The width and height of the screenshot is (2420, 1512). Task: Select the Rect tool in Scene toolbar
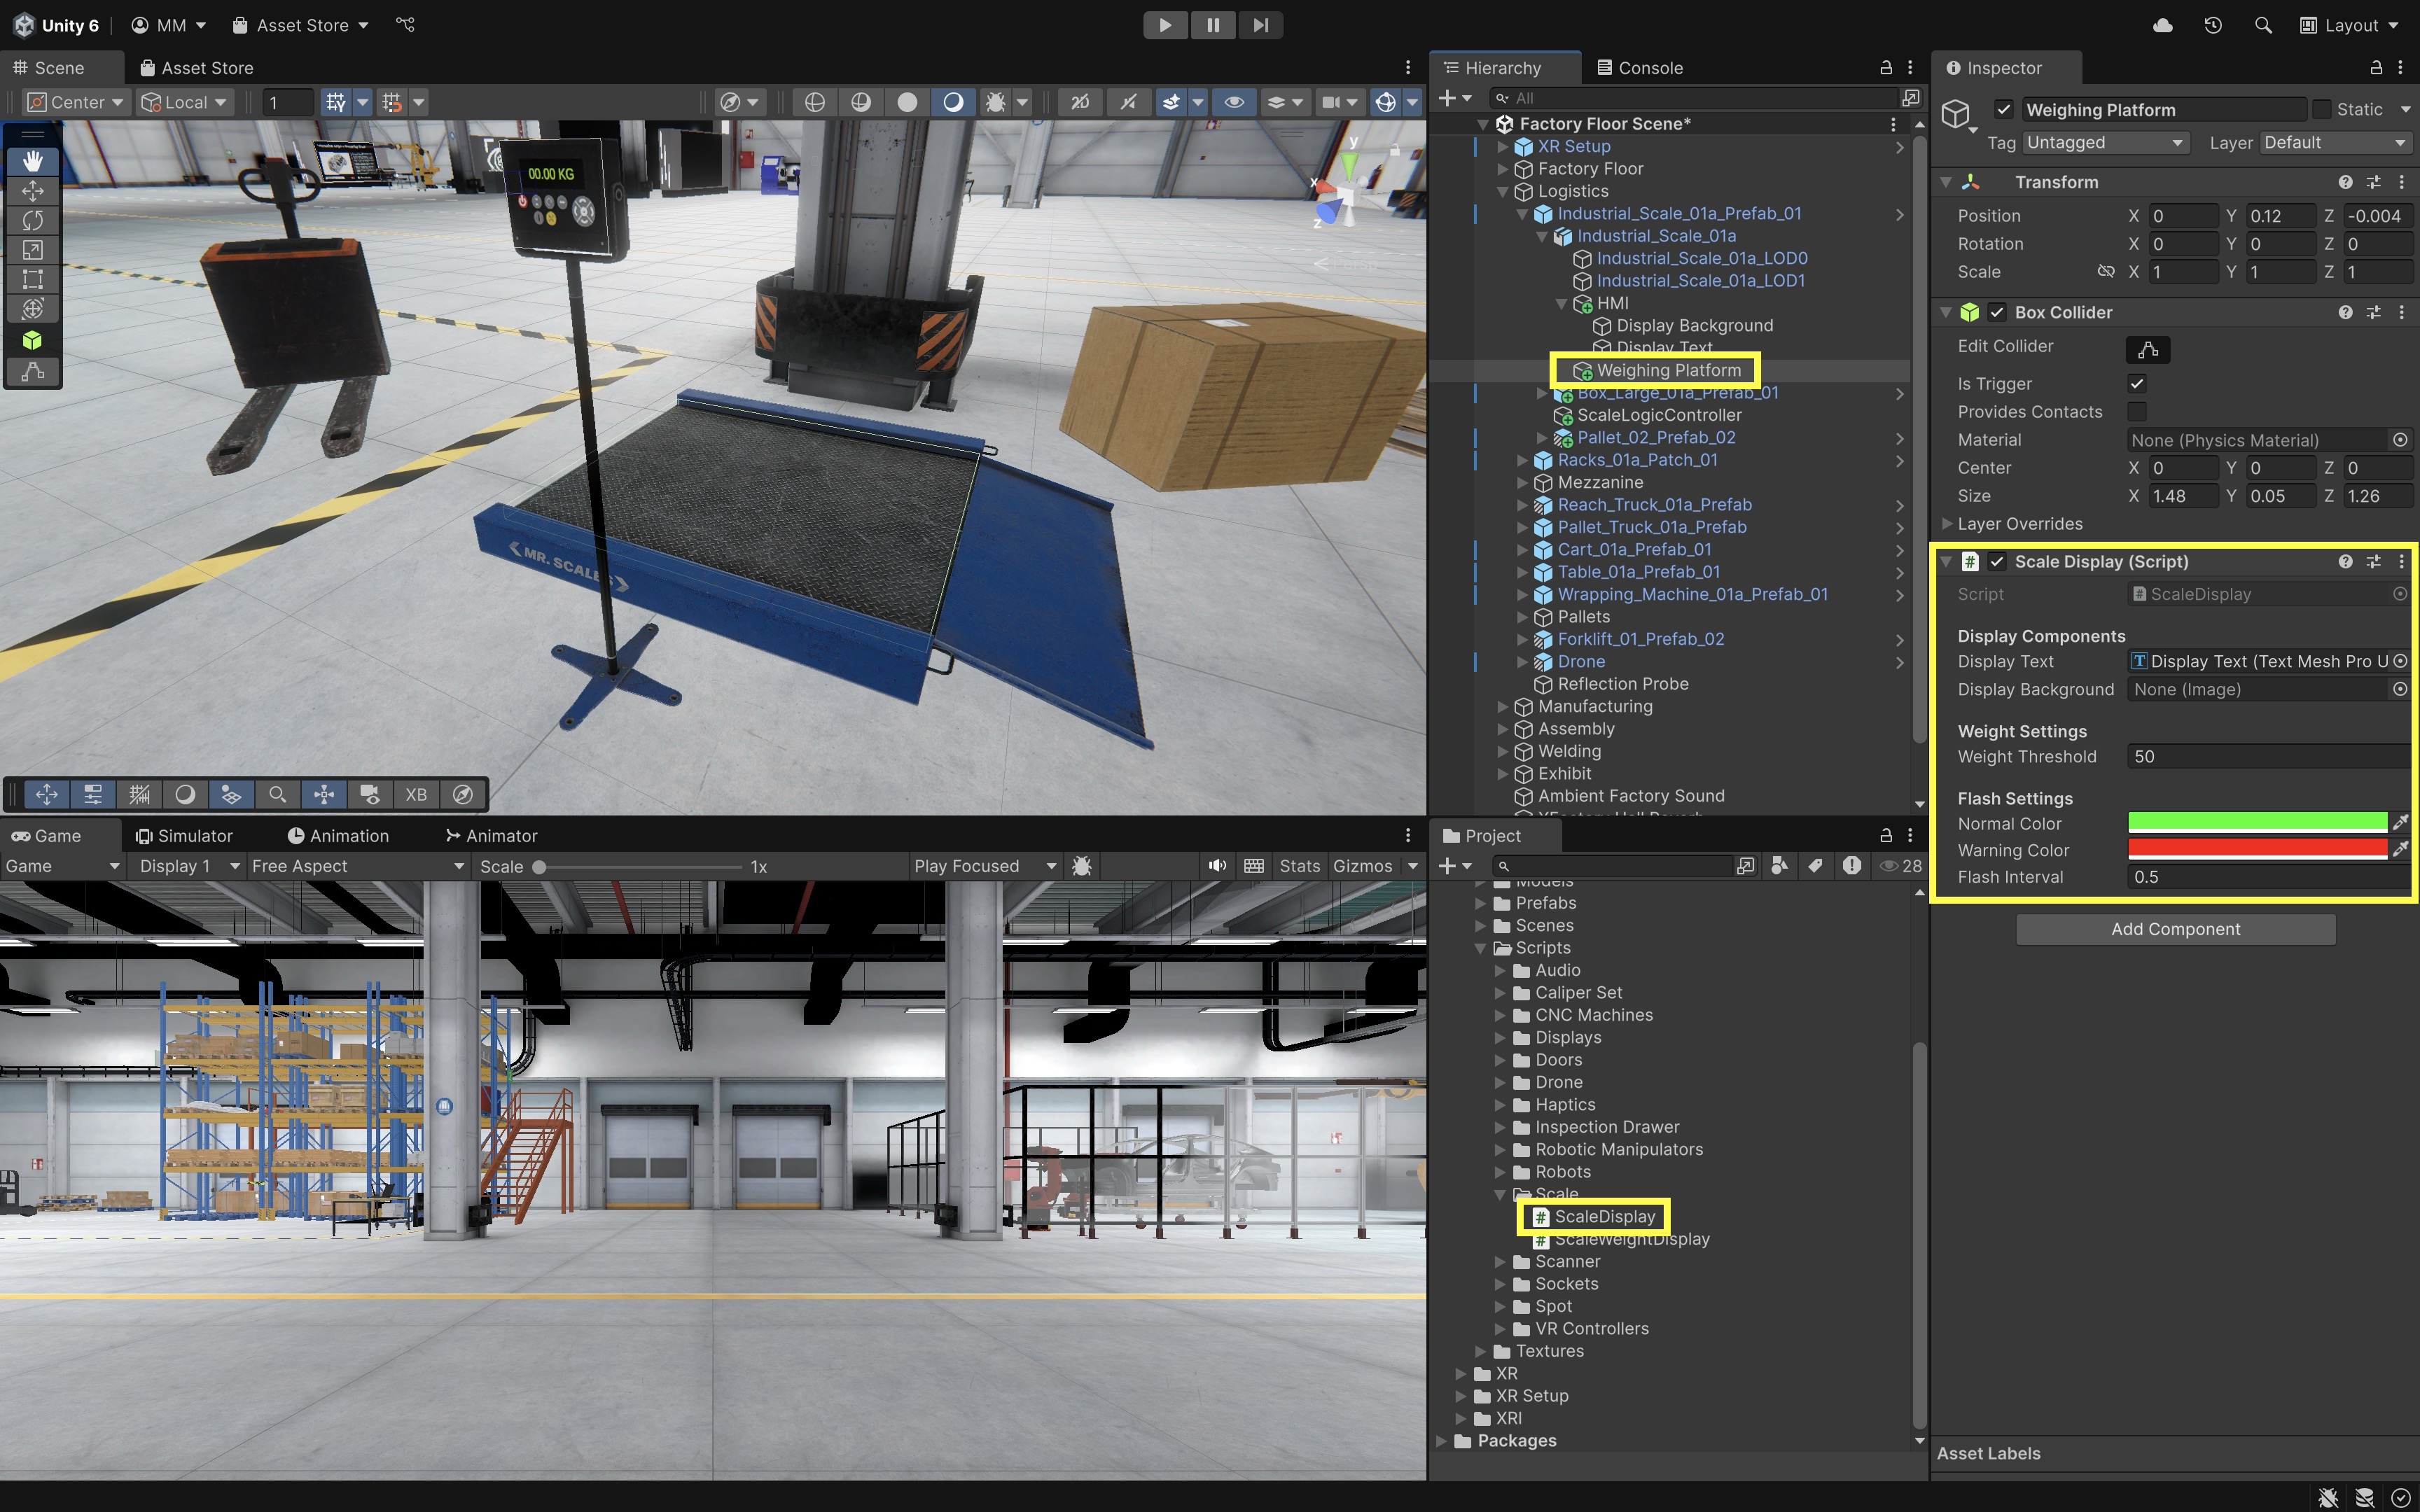click(x=32, y=279)
